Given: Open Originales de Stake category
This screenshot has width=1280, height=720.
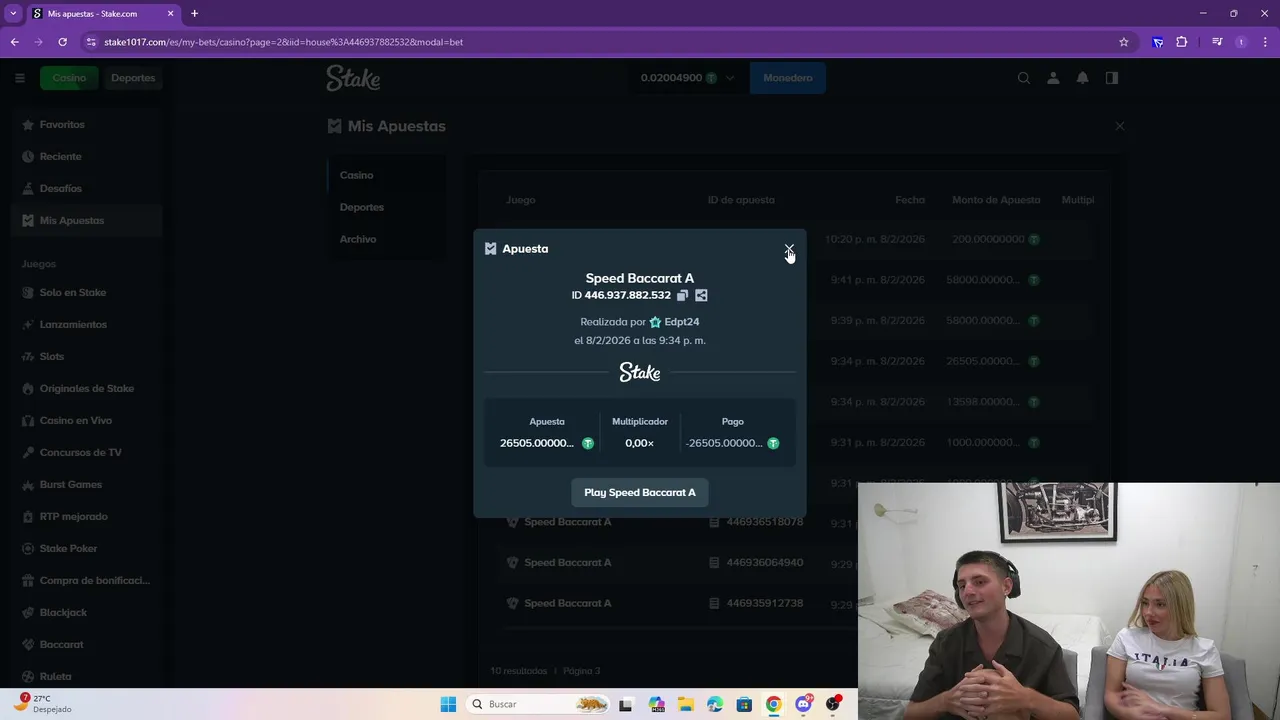Looking at the screenshot, I should (84, 389).
